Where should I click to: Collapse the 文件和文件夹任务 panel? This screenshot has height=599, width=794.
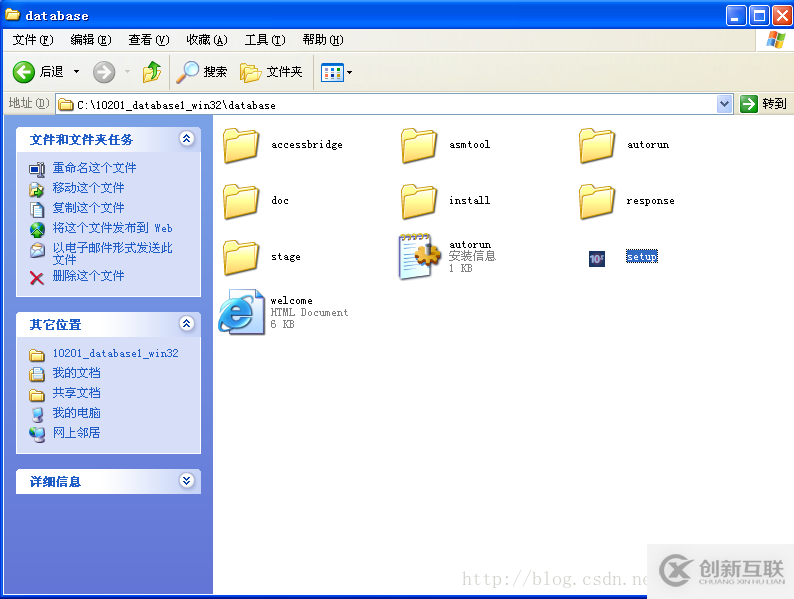click(186, 138)
